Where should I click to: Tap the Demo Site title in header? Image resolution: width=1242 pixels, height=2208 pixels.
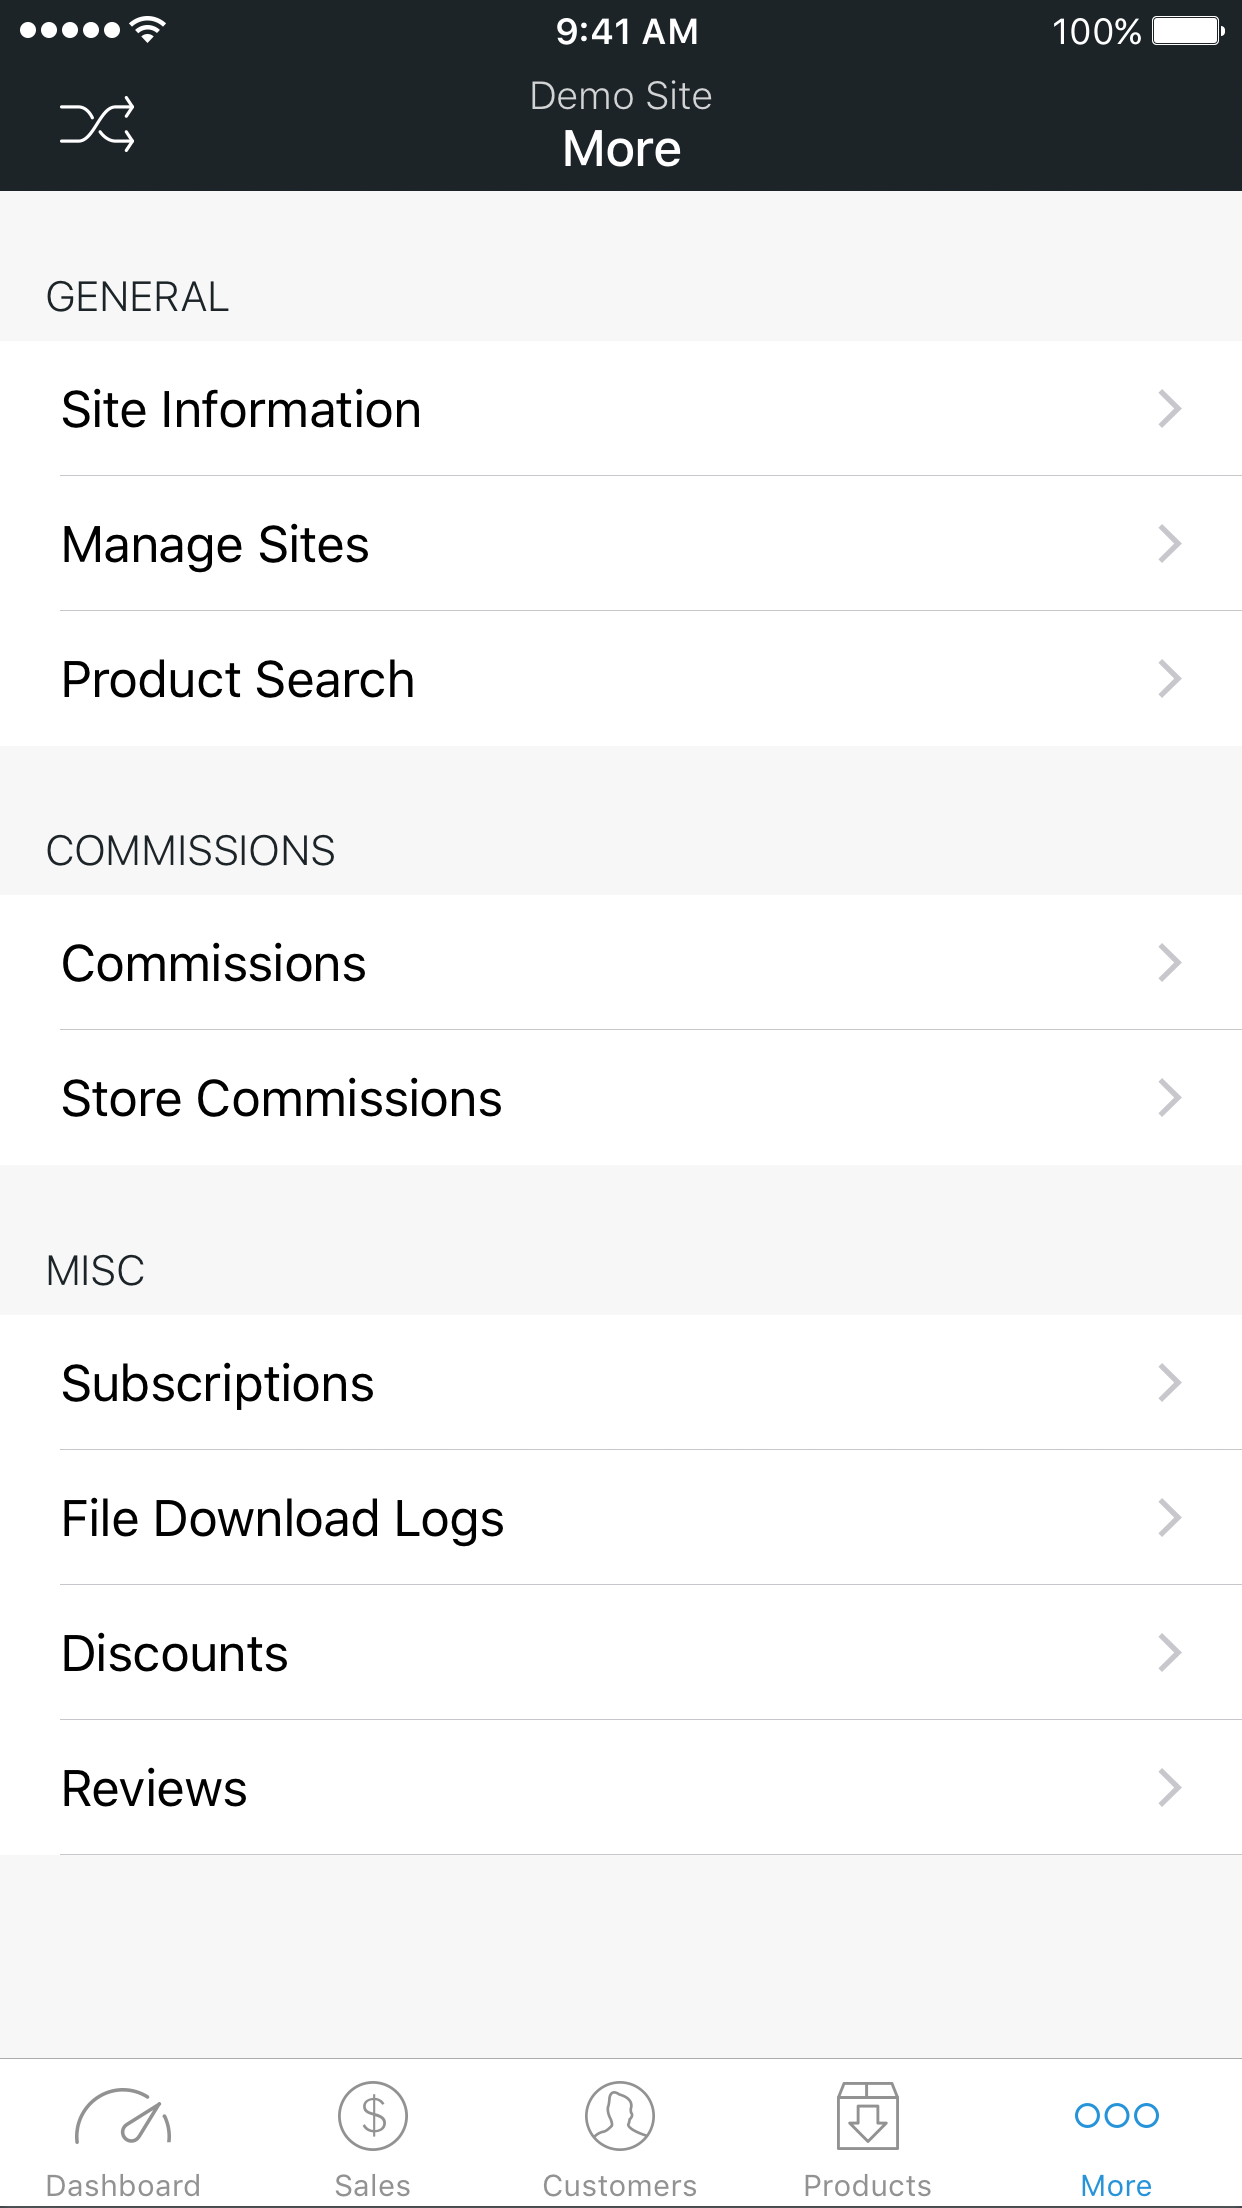(x=621, y=96)
